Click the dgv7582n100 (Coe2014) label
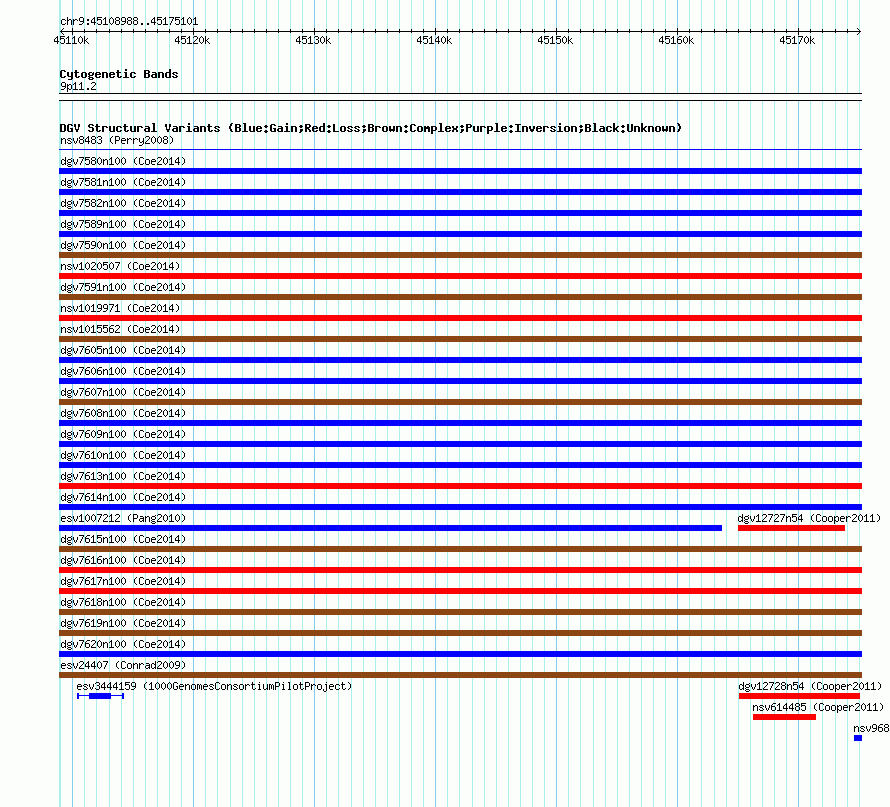 tap(123, 203)
